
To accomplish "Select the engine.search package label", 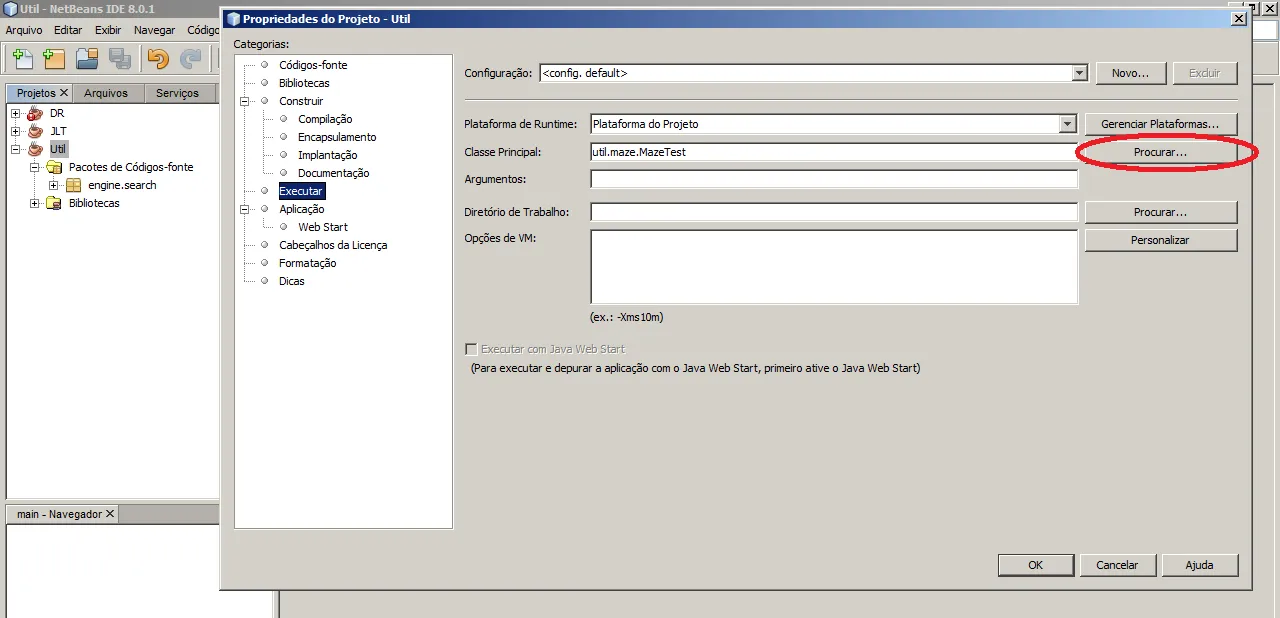I will (x=122, y=185).
